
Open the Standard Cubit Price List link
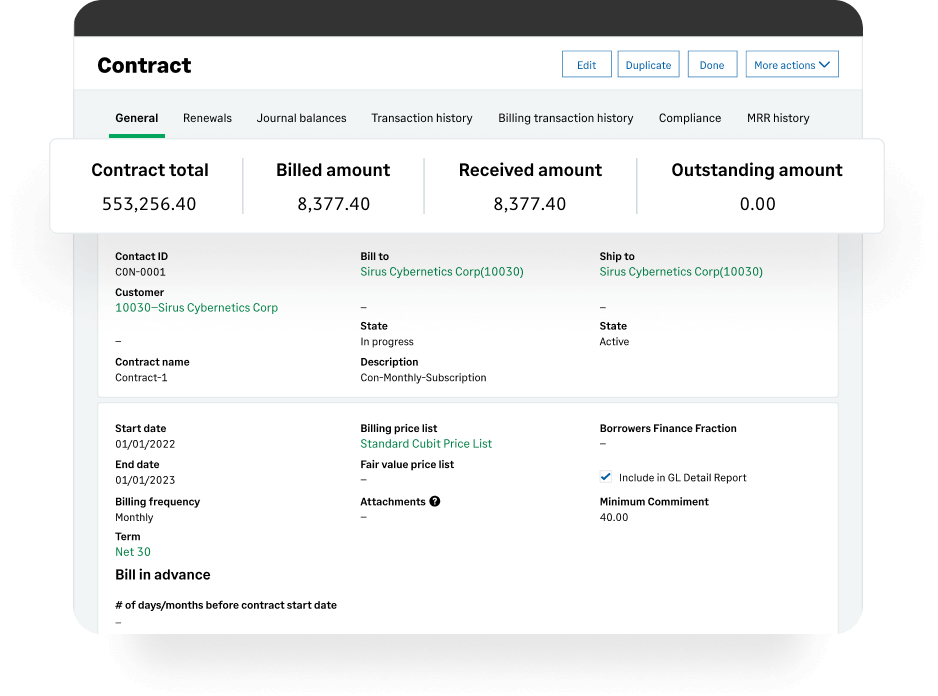tap(426, 443)
